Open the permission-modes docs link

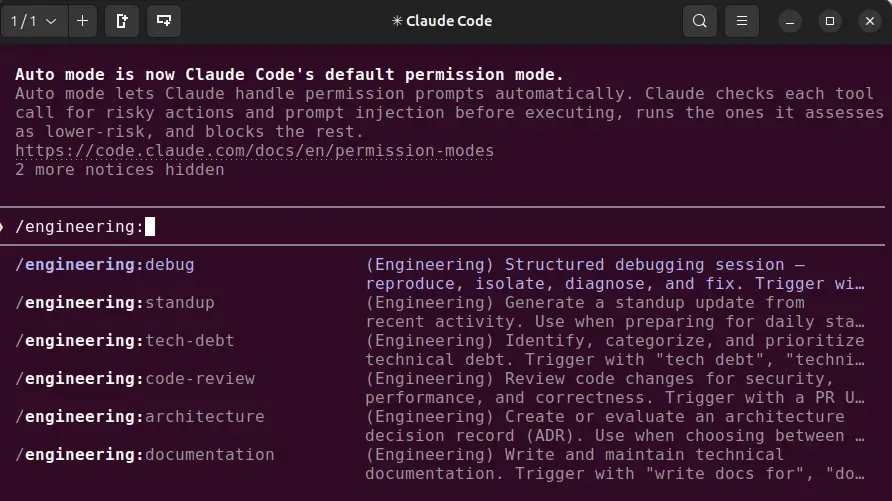(254, 151)
